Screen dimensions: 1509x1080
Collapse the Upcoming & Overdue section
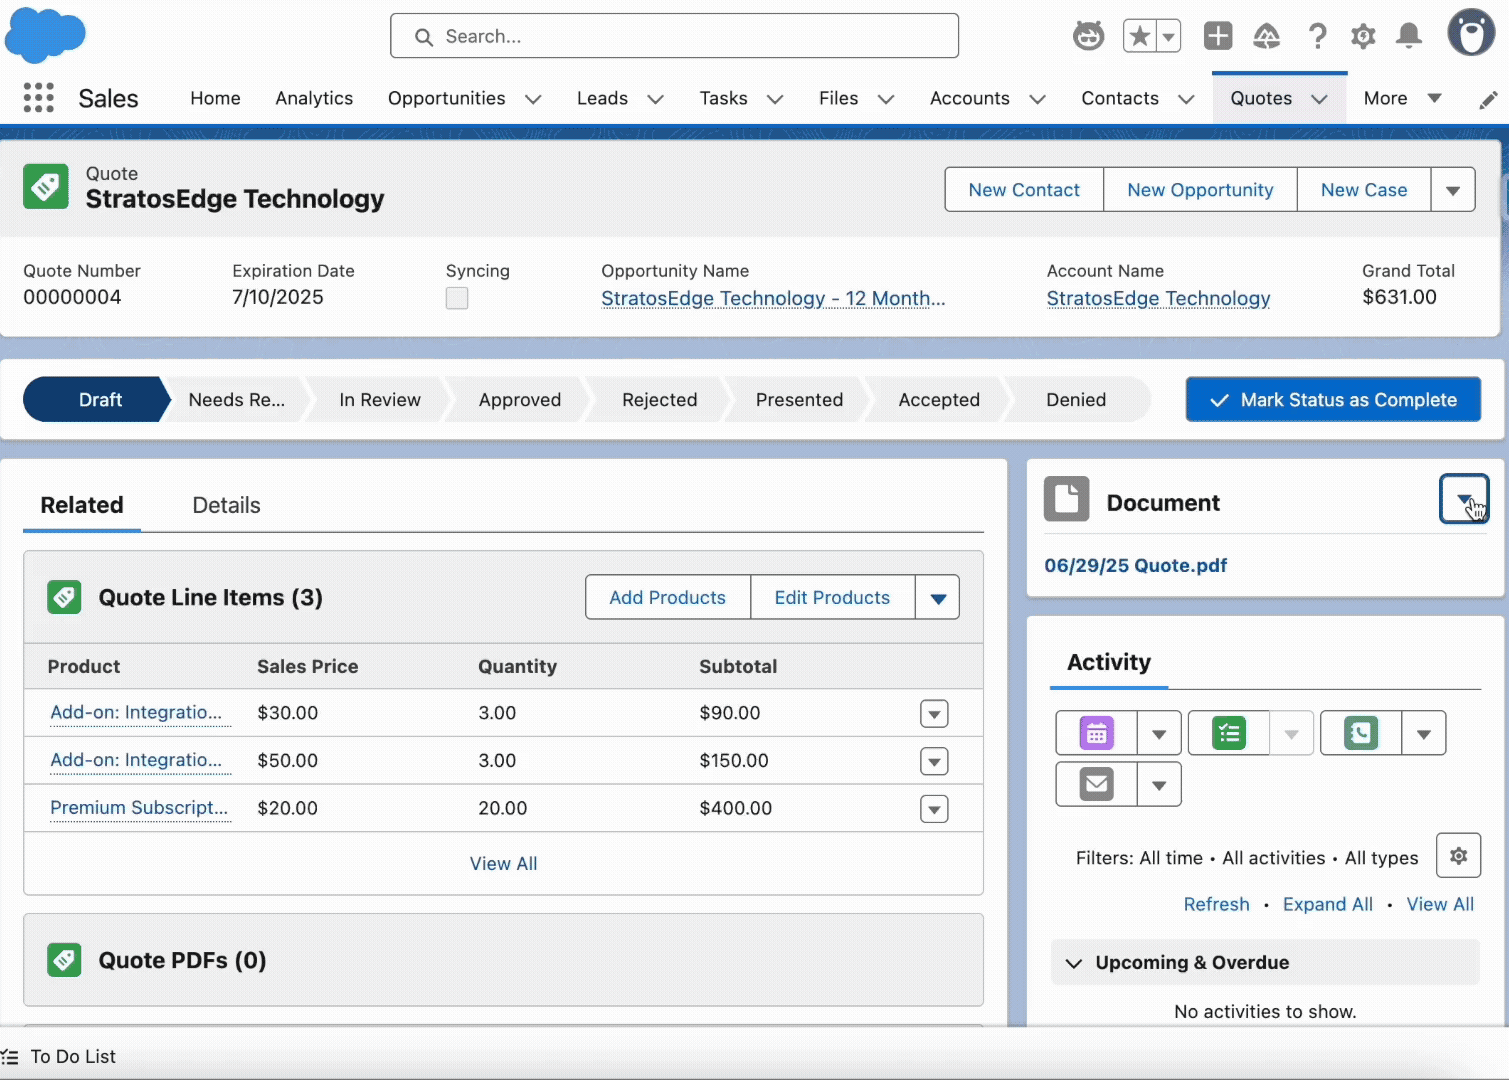point(1074,963)
